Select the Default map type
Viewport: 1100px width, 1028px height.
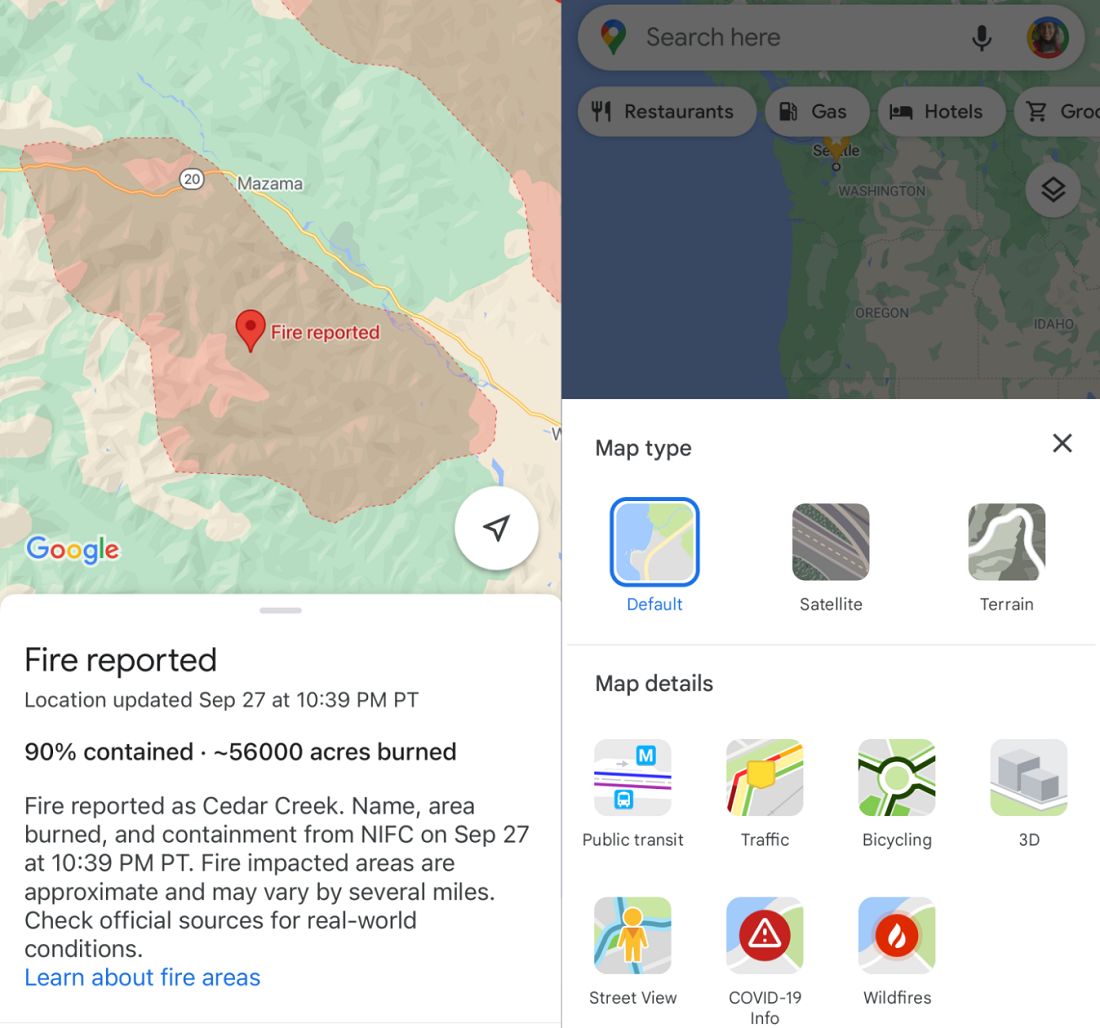pos(655,542)
